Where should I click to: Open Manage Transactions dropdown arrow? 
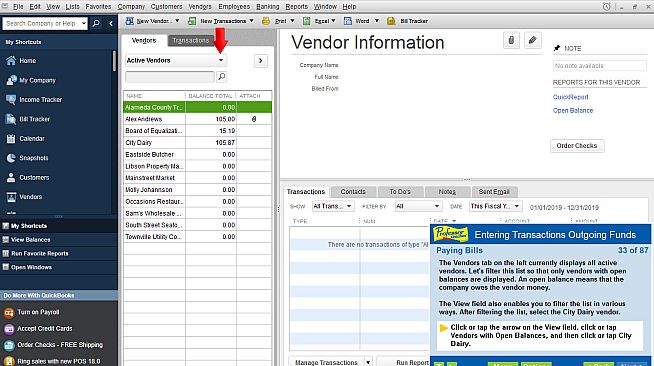(368, 362)
